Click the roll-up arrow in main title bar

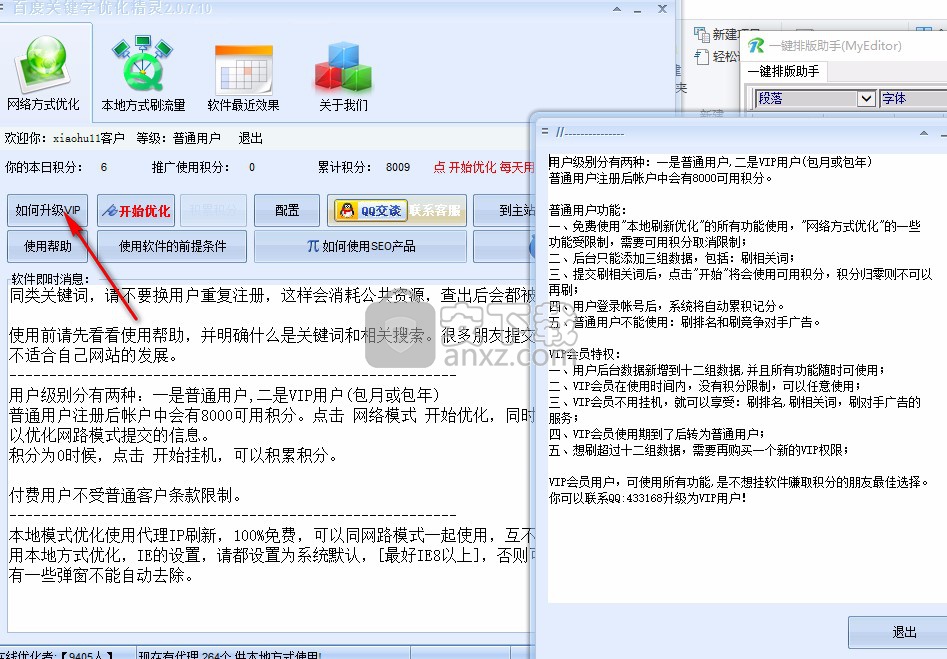617,9
